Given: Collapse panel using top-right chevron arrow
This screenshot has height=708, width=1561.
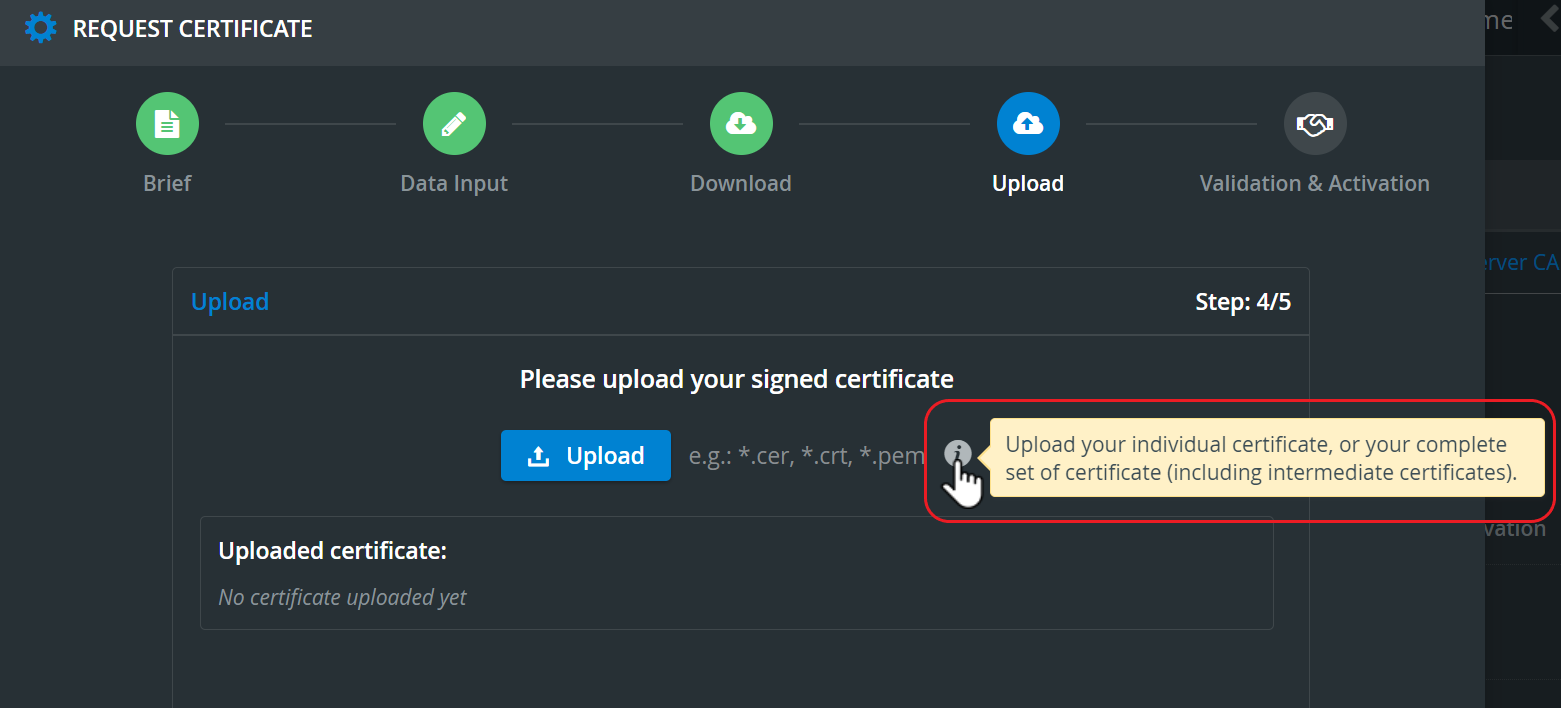Looking at the screenshot, I should pos(1549,20).
